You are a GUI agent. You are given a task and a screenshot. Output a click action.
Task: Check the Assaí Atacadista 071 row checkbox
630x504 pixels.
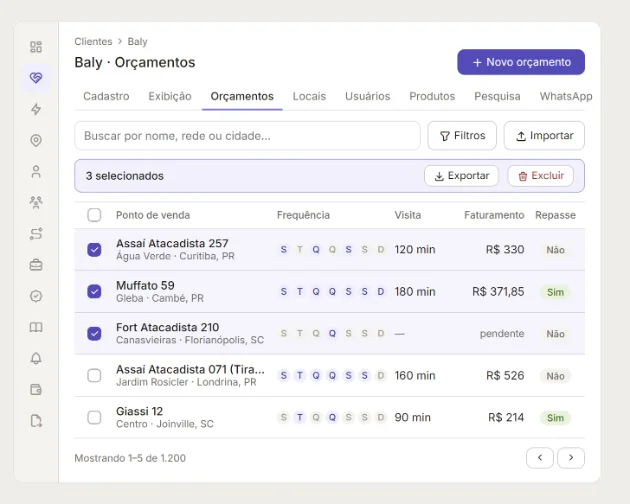pyautogui.click(x=94, y=375)
